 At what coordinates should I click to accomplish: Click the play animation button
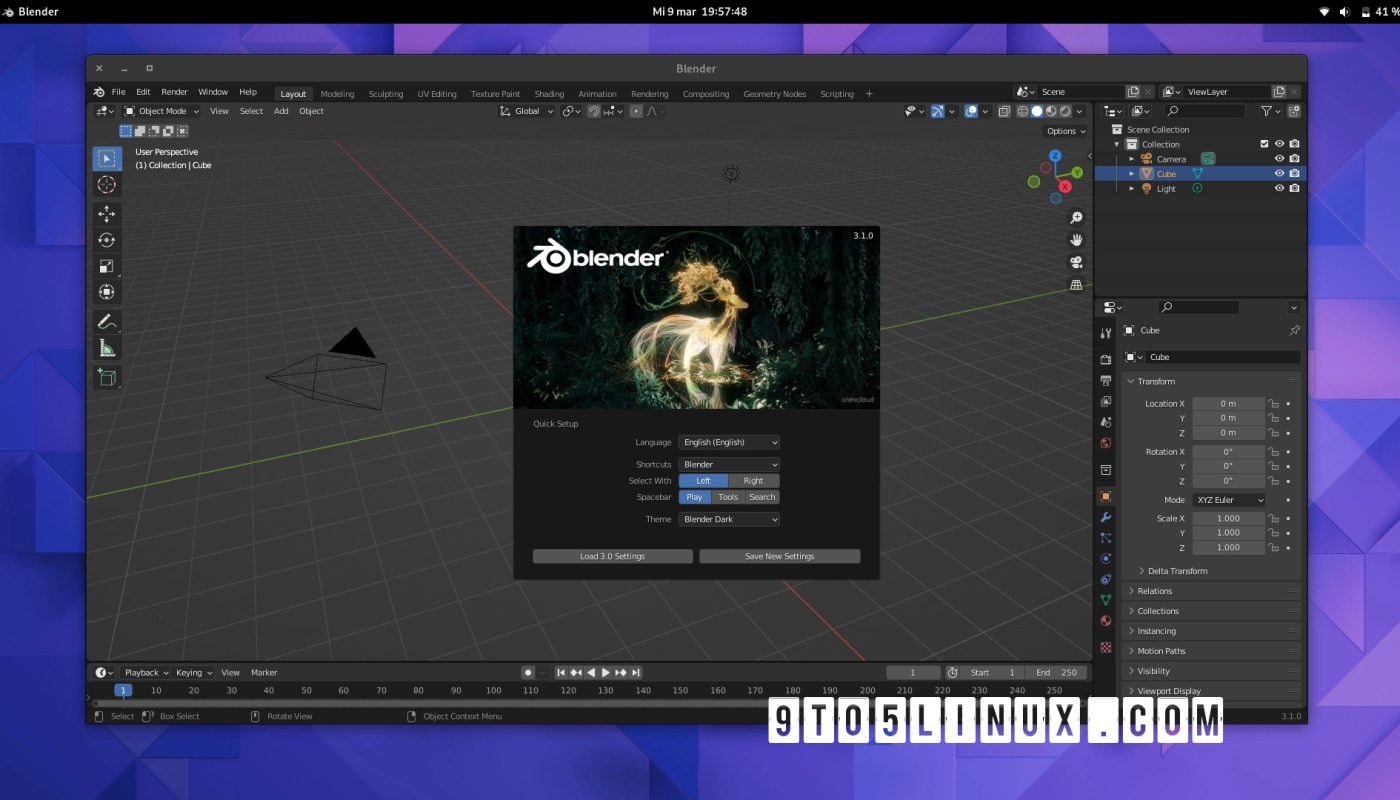pyautogui.click(x=605, y=673)
